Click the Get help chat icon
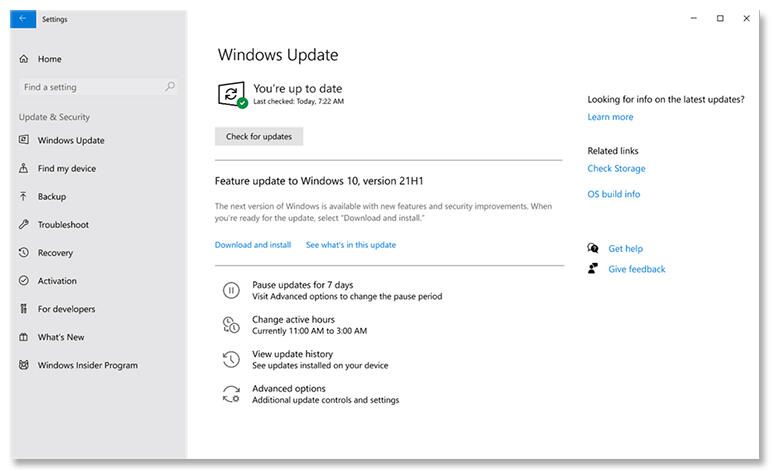 click(x=593, y=248)
